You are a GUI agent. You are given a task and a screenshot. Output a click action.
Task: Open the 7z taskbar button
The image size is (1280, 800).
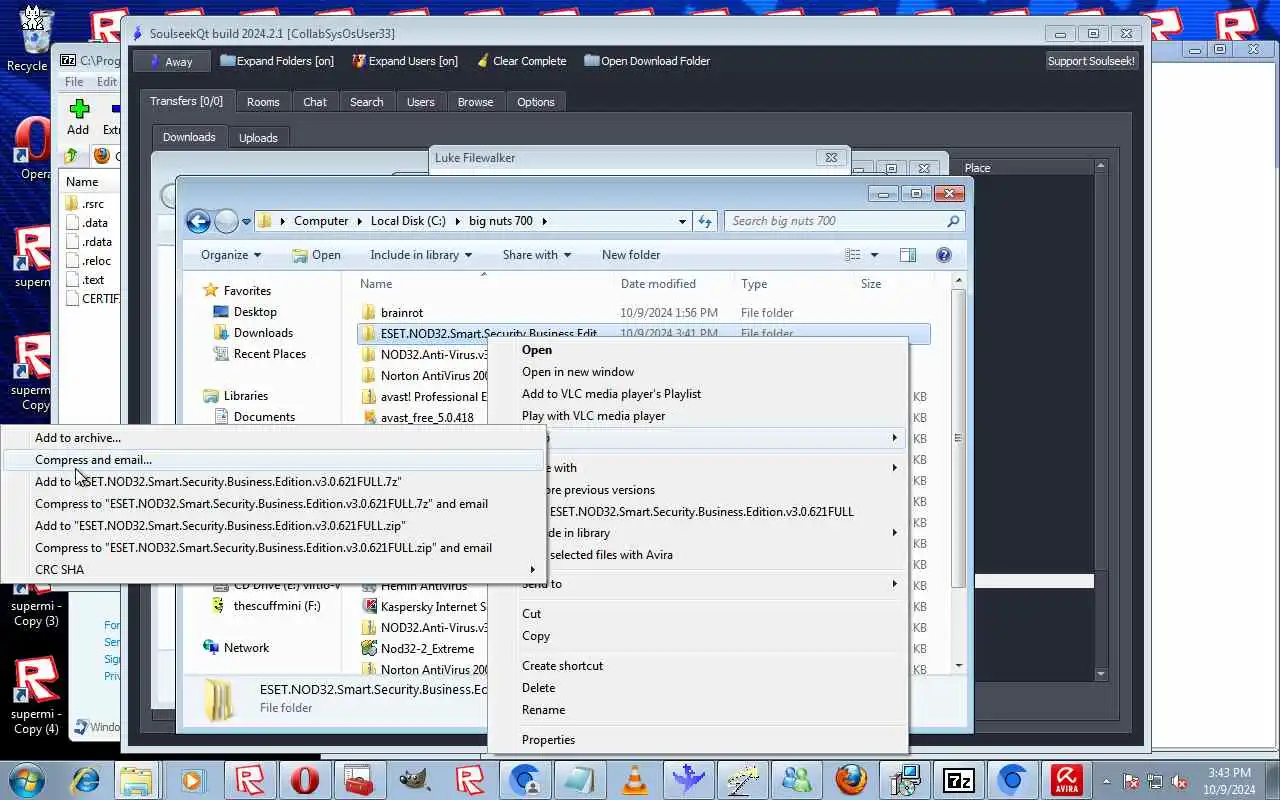[959, 780]
